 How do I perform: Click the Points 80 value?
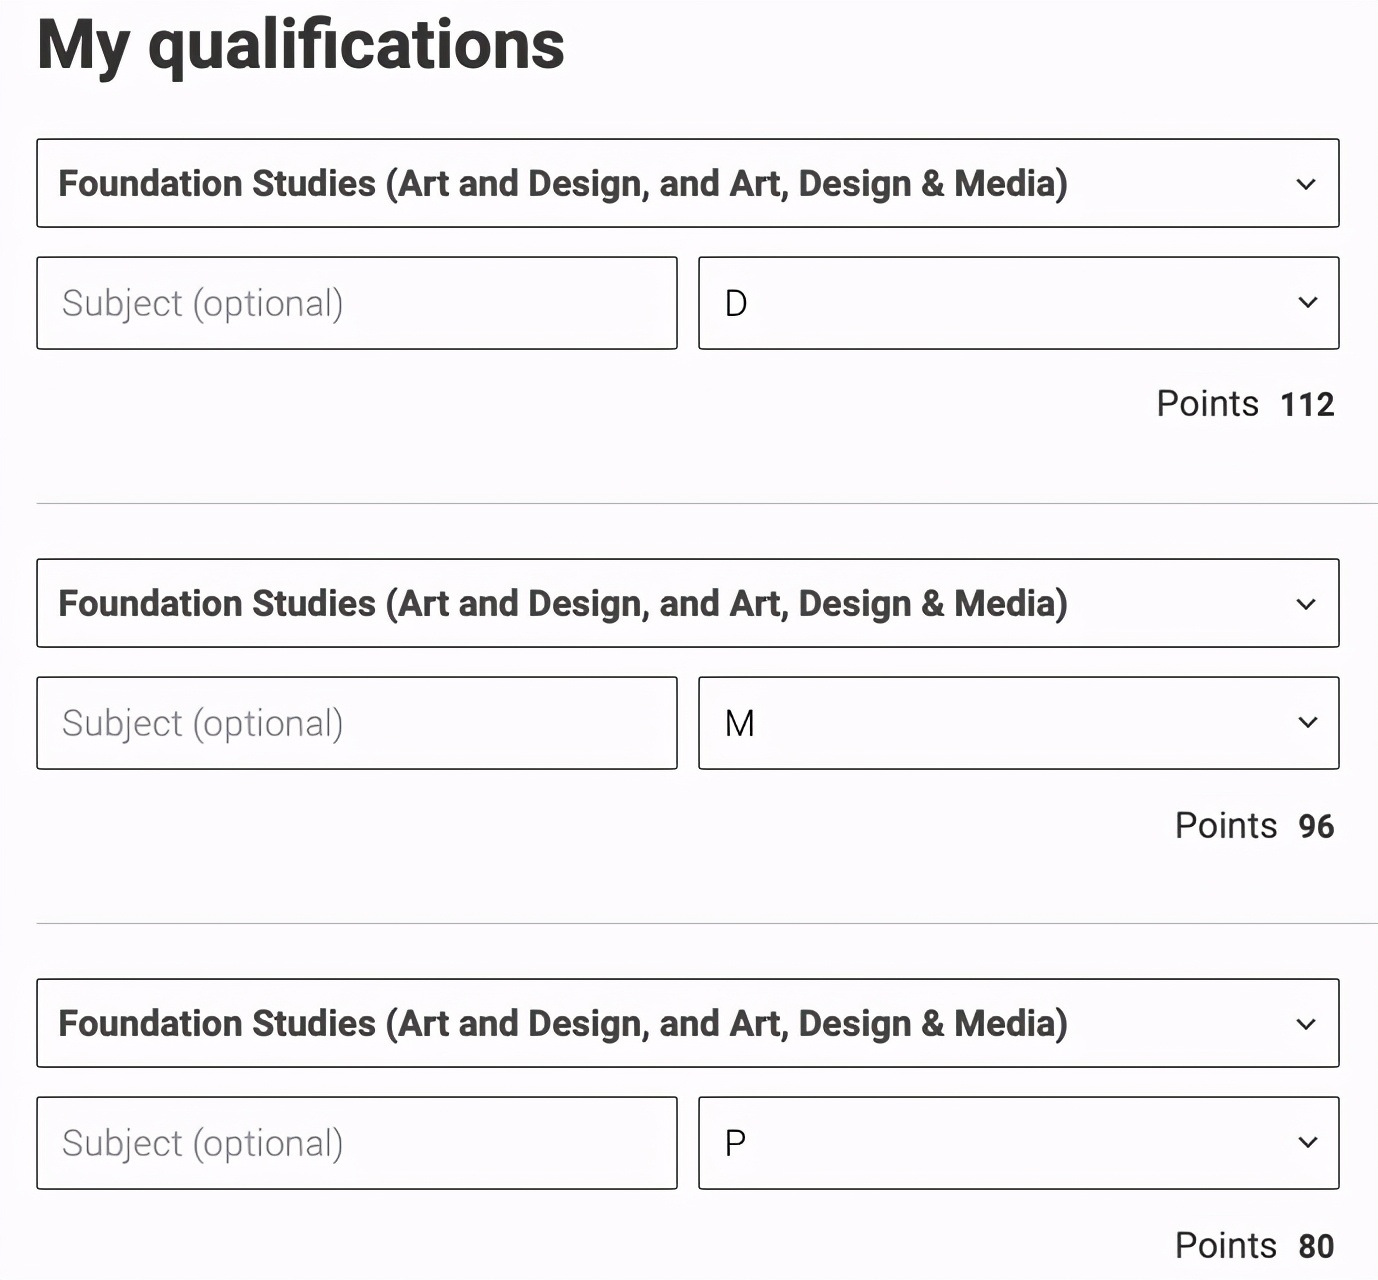tap(1315, 1247)
